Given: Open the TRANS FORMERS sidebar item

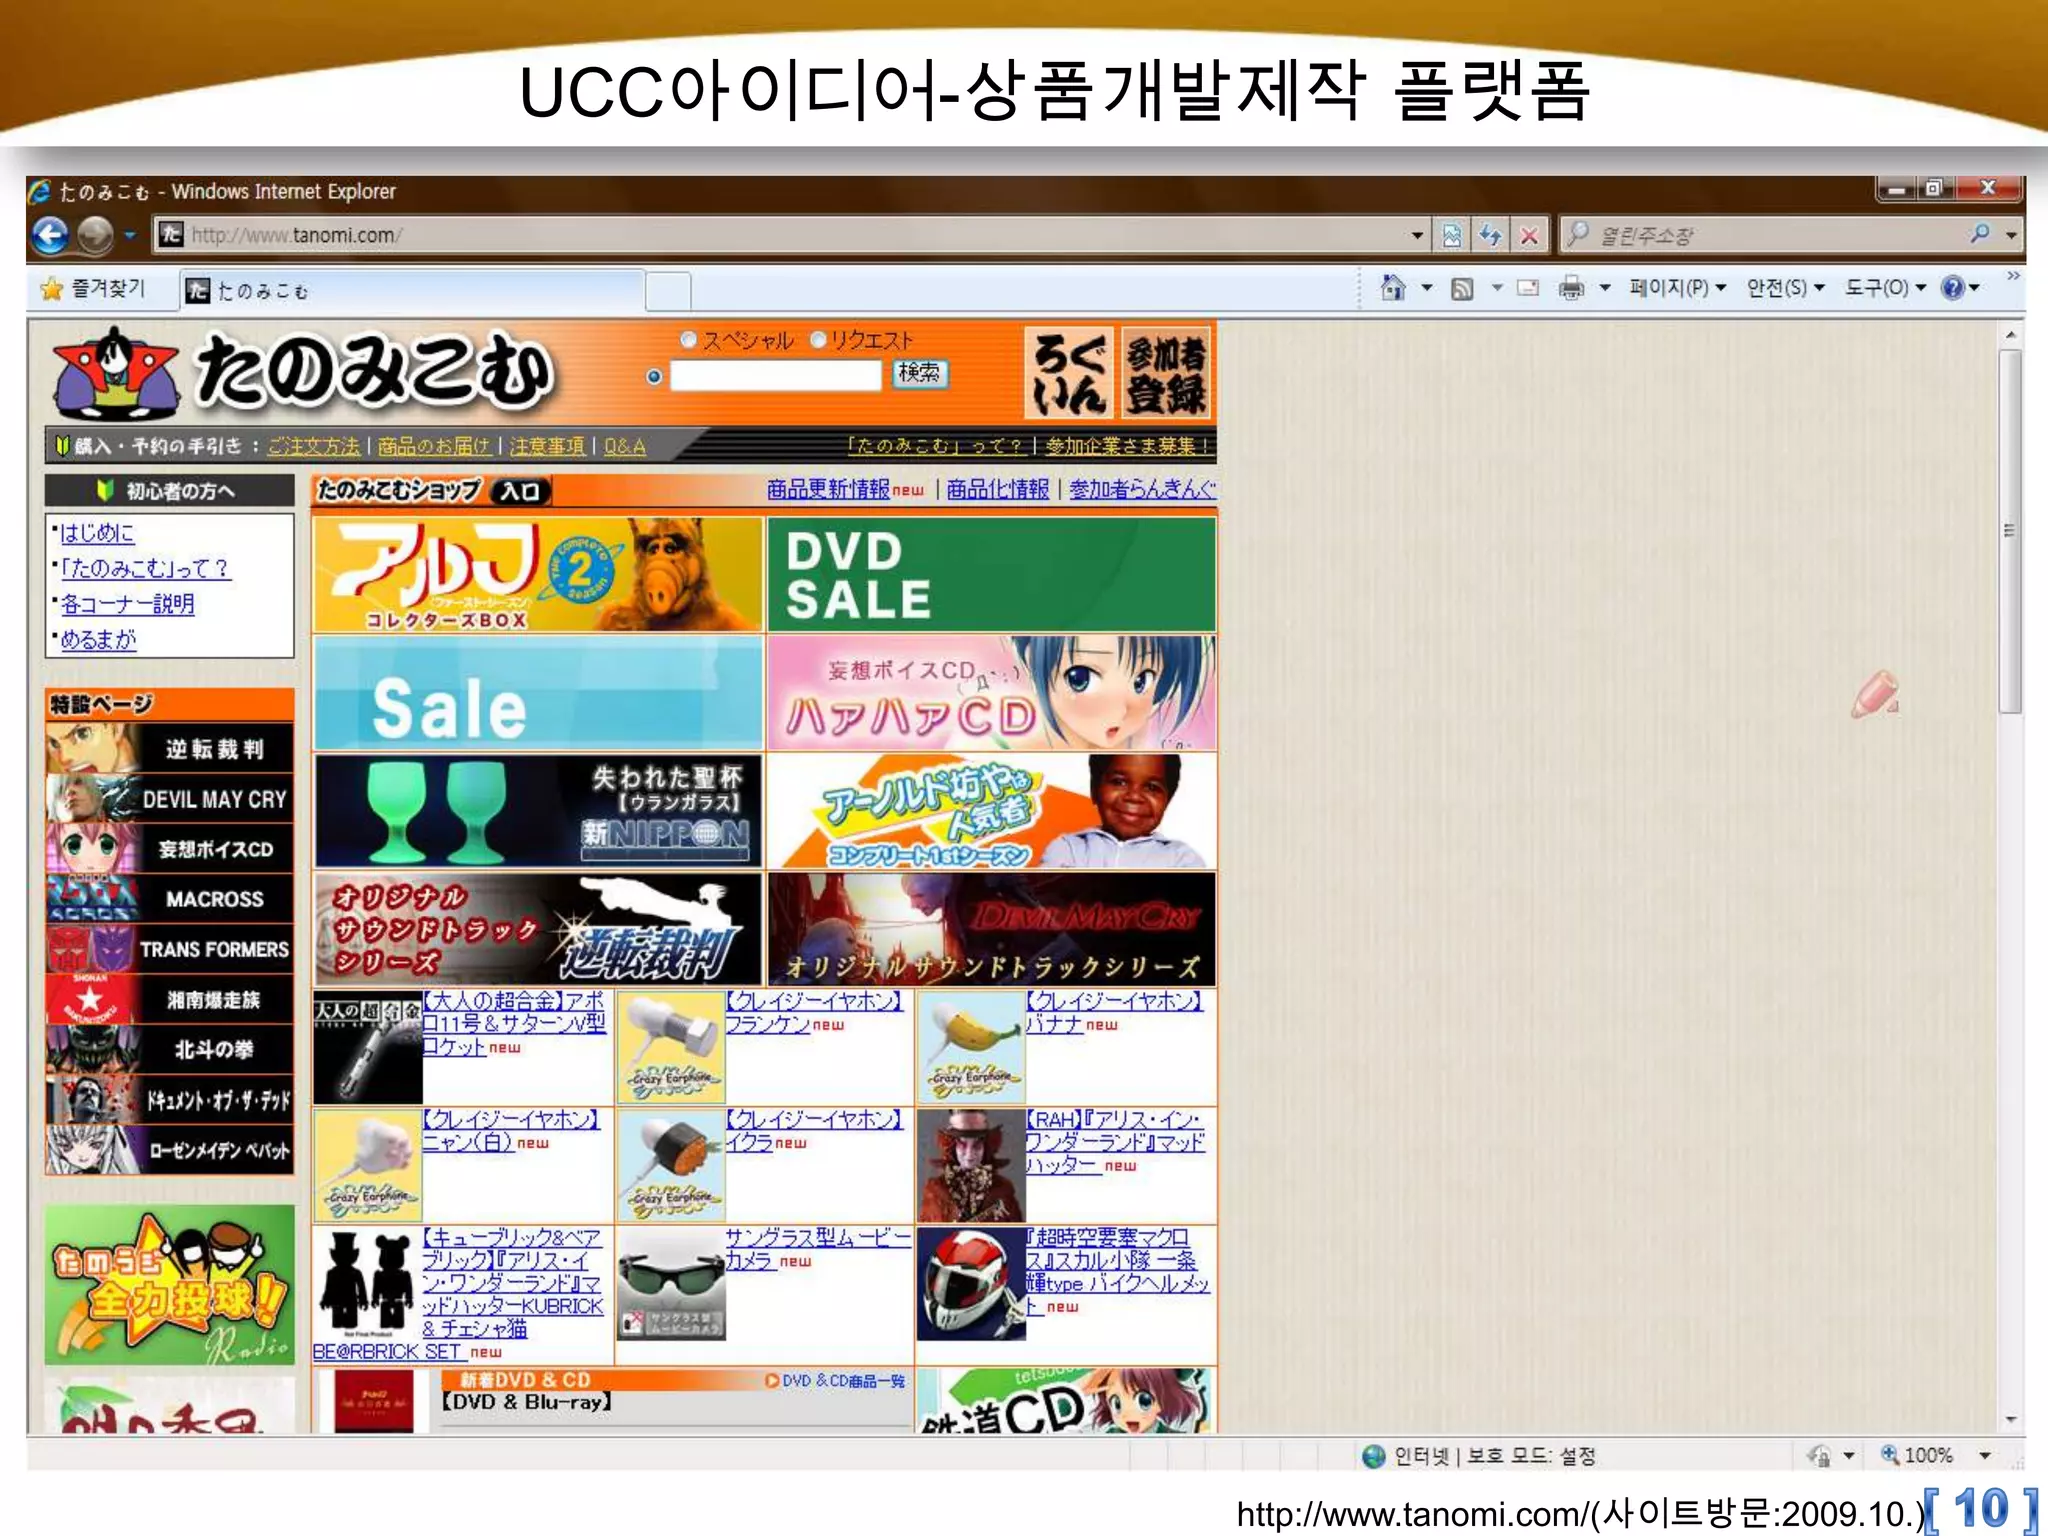Looking at the screenshot, I should click(170, 948).
